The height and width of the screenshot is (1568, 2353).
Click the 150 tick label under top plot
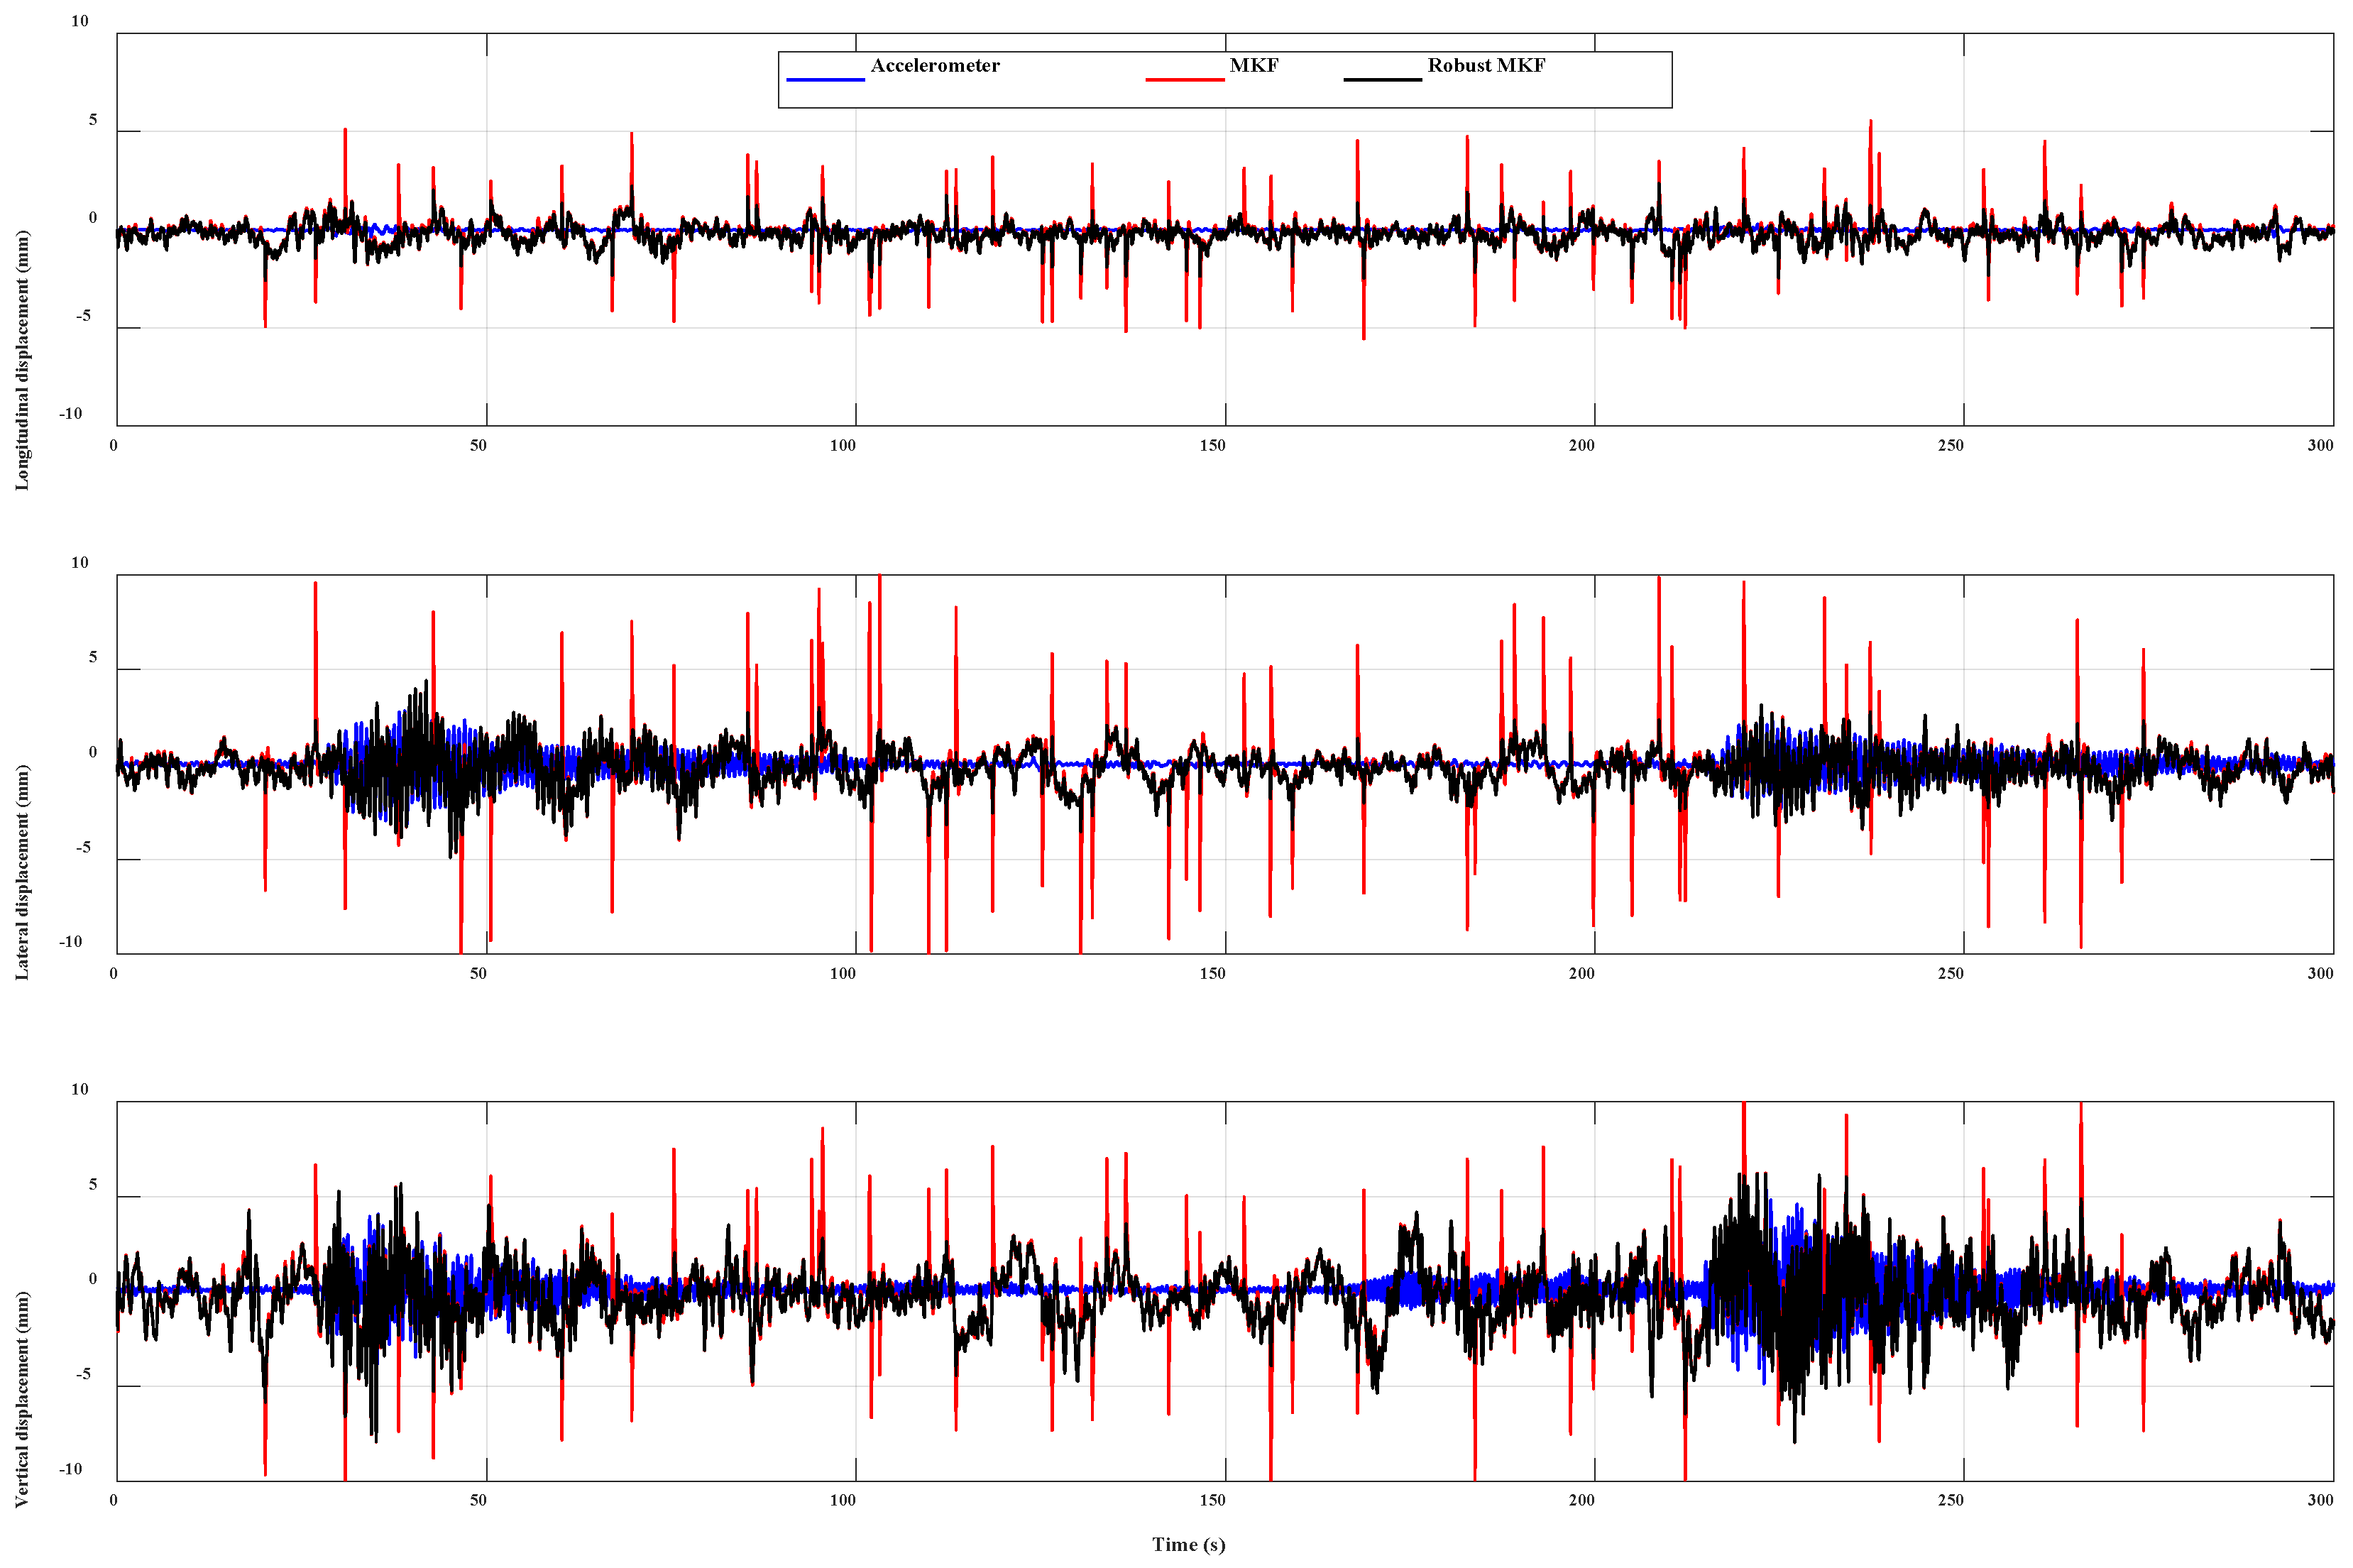[1212, 446]
